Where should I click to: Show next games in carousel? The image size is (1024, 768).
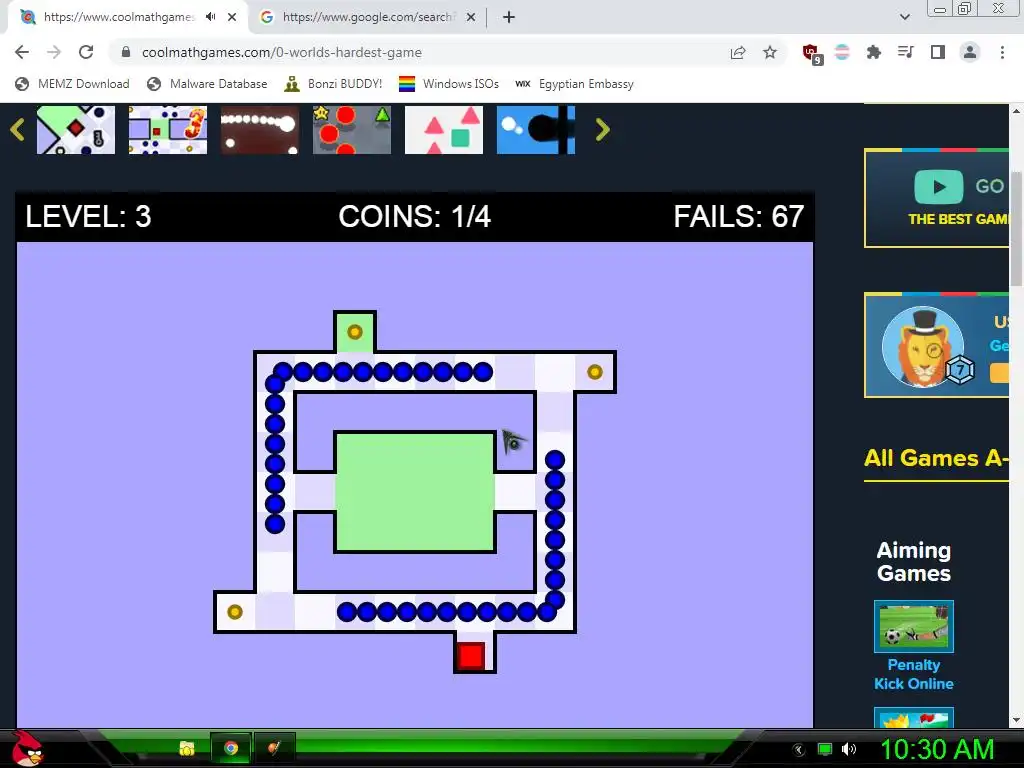(x=602, y=129)
